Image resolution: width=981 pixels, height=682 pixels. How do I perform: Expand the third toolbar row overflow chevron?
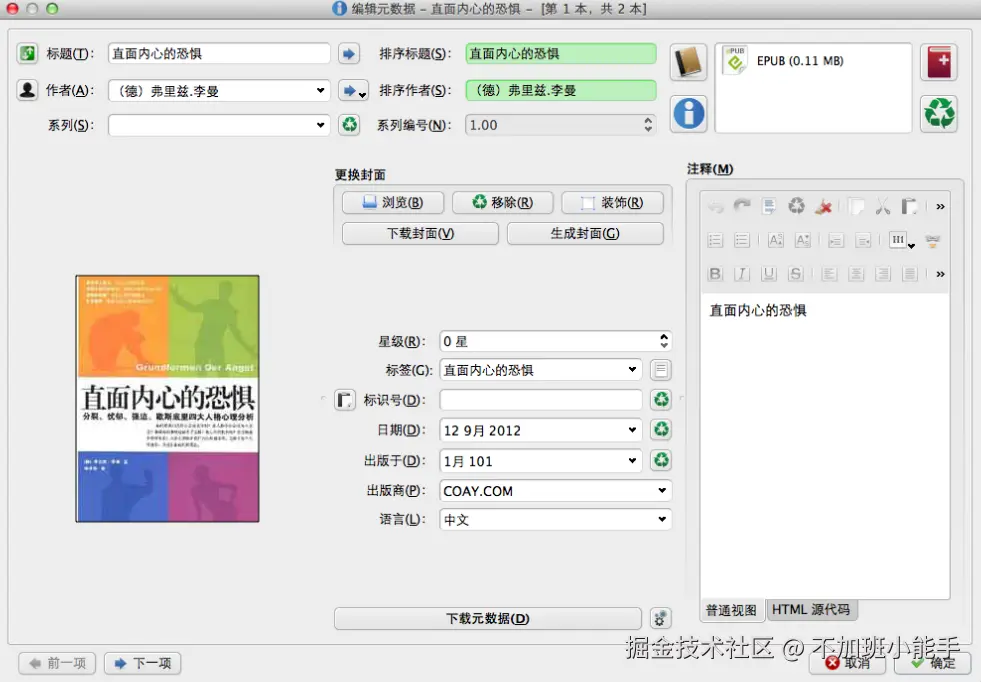click(x=940, y=274)
